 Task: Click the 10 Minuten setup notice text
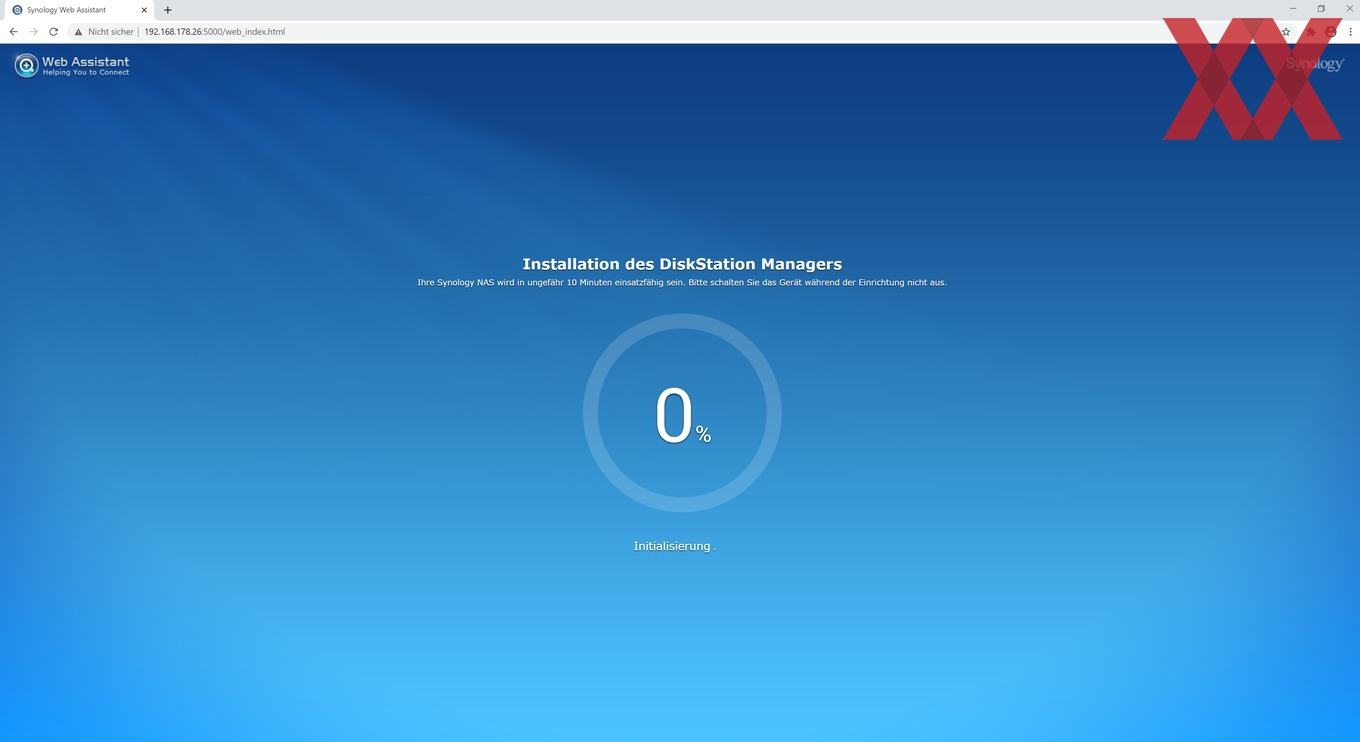pyautogui.click(x=682, y=283)
